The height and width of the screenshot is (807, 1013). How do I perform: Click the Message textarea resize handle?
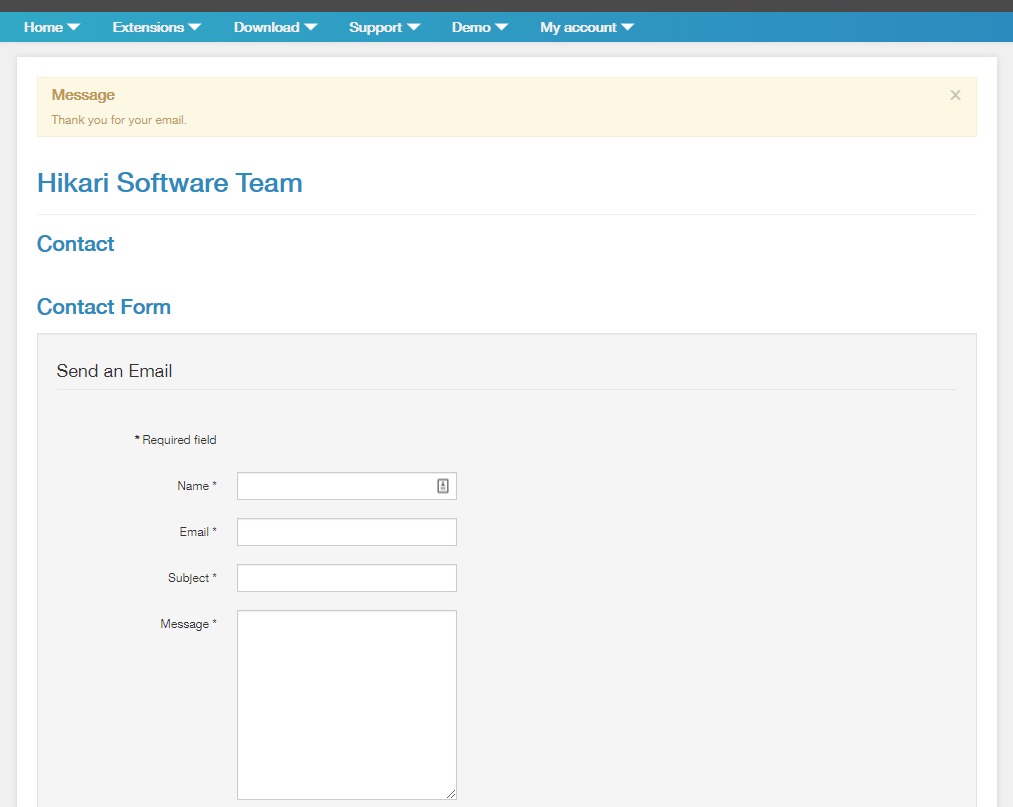(451, 794)
